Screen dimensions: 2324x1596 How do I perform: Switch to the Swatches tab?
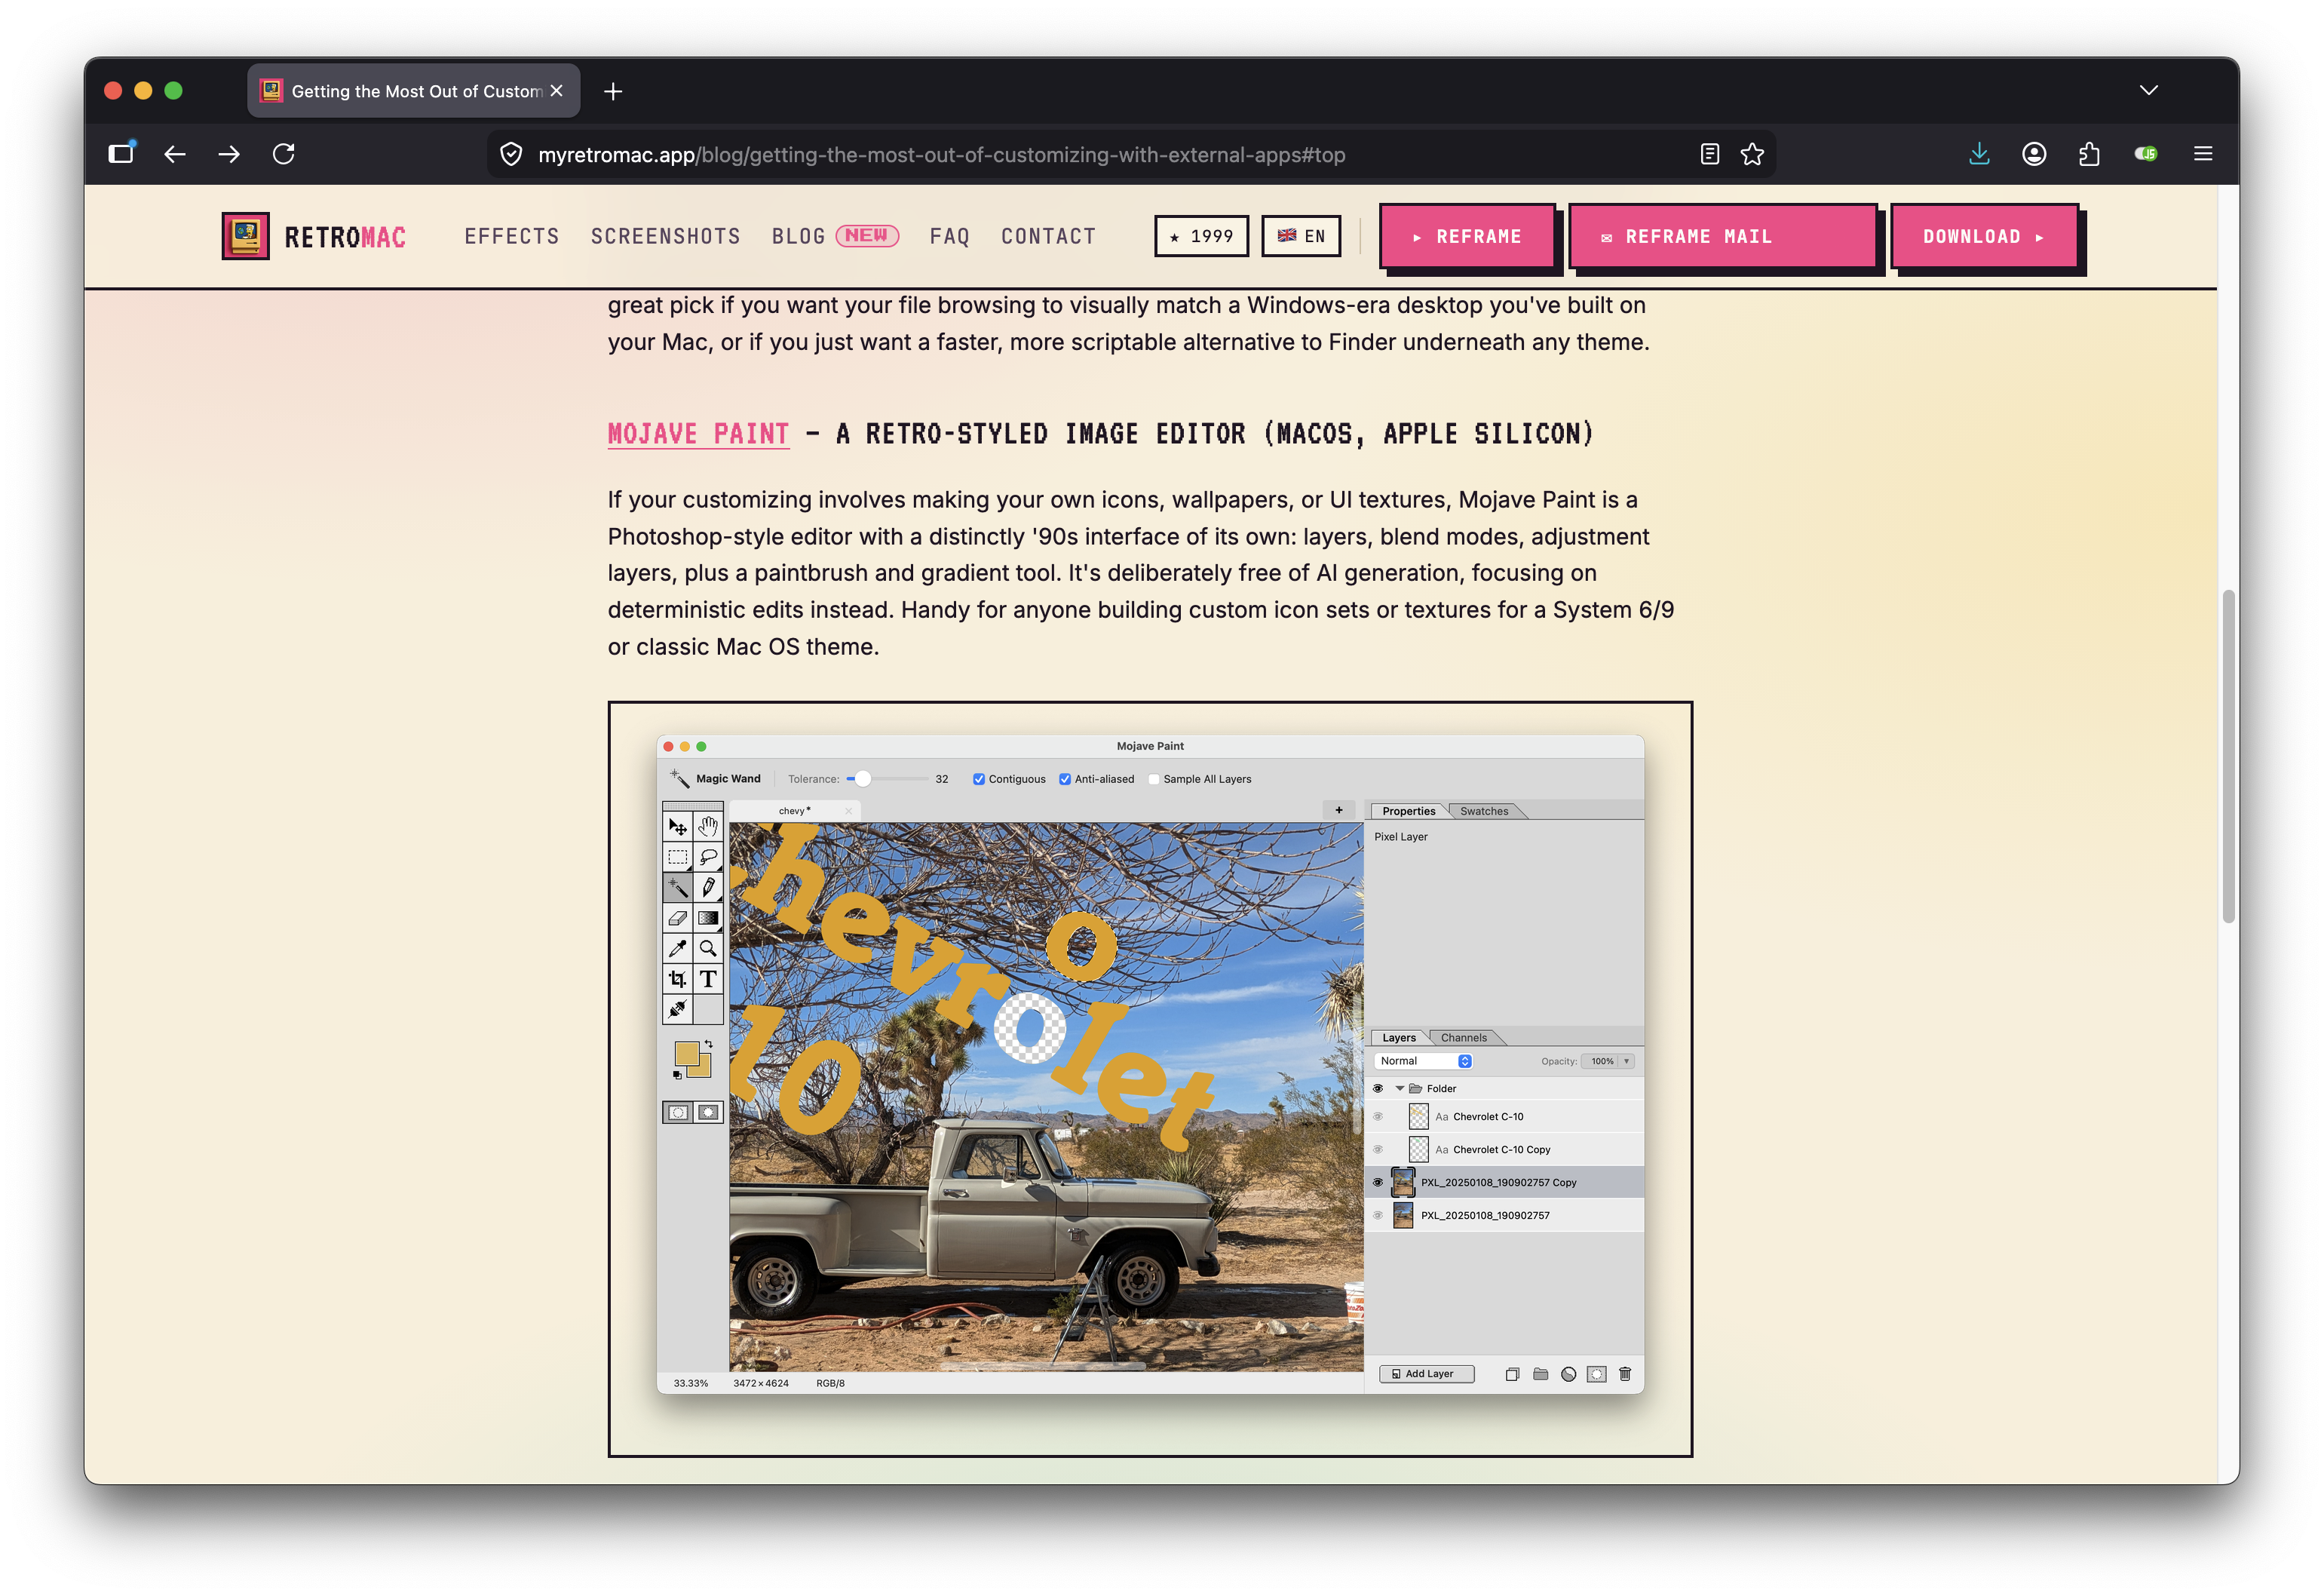tap(1484, 811)
